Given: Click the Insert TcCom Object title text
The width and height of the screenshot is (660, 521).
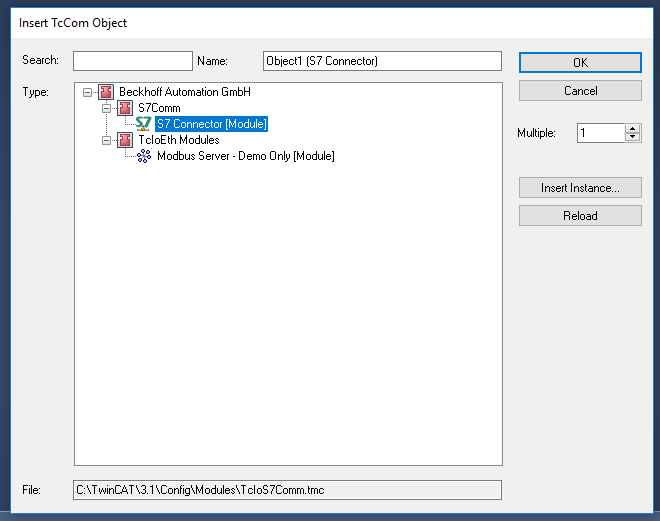Looking at the screenshot, I should click(73, 23).
